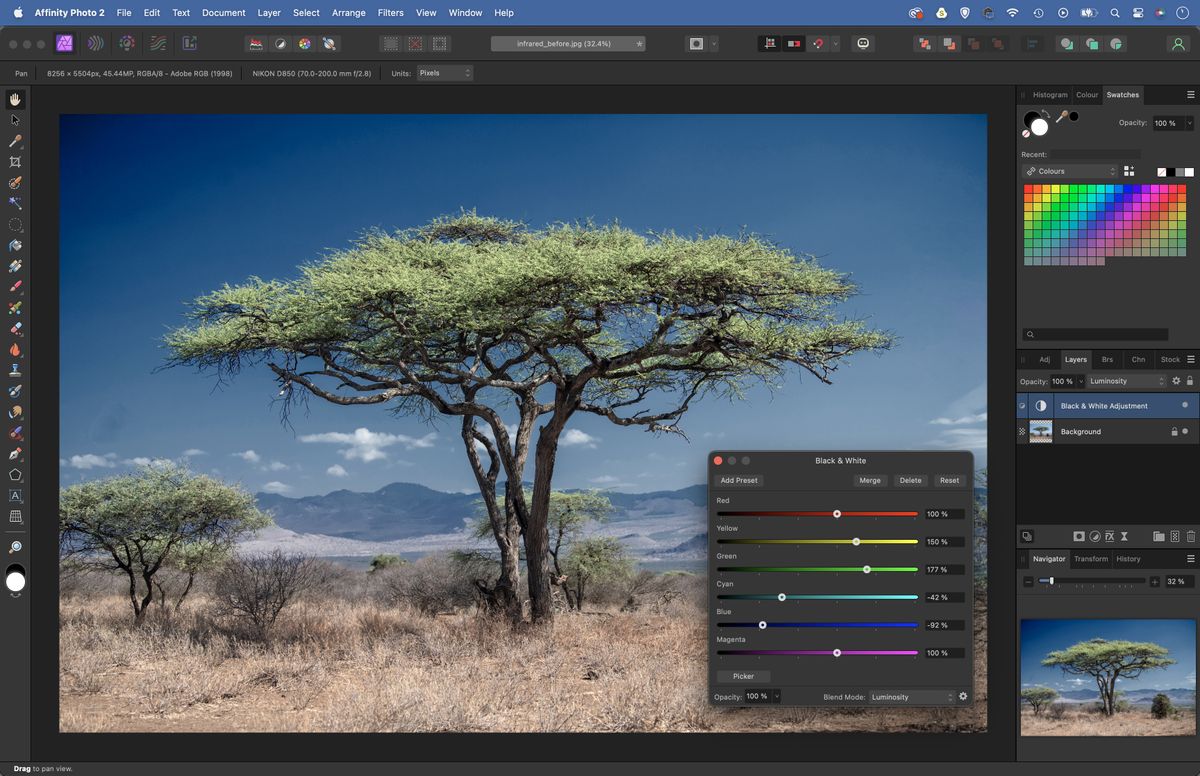Viewport: 1200px width, 776px height.
Task: Select the Paint Brush tool
Action: [15, 286]
